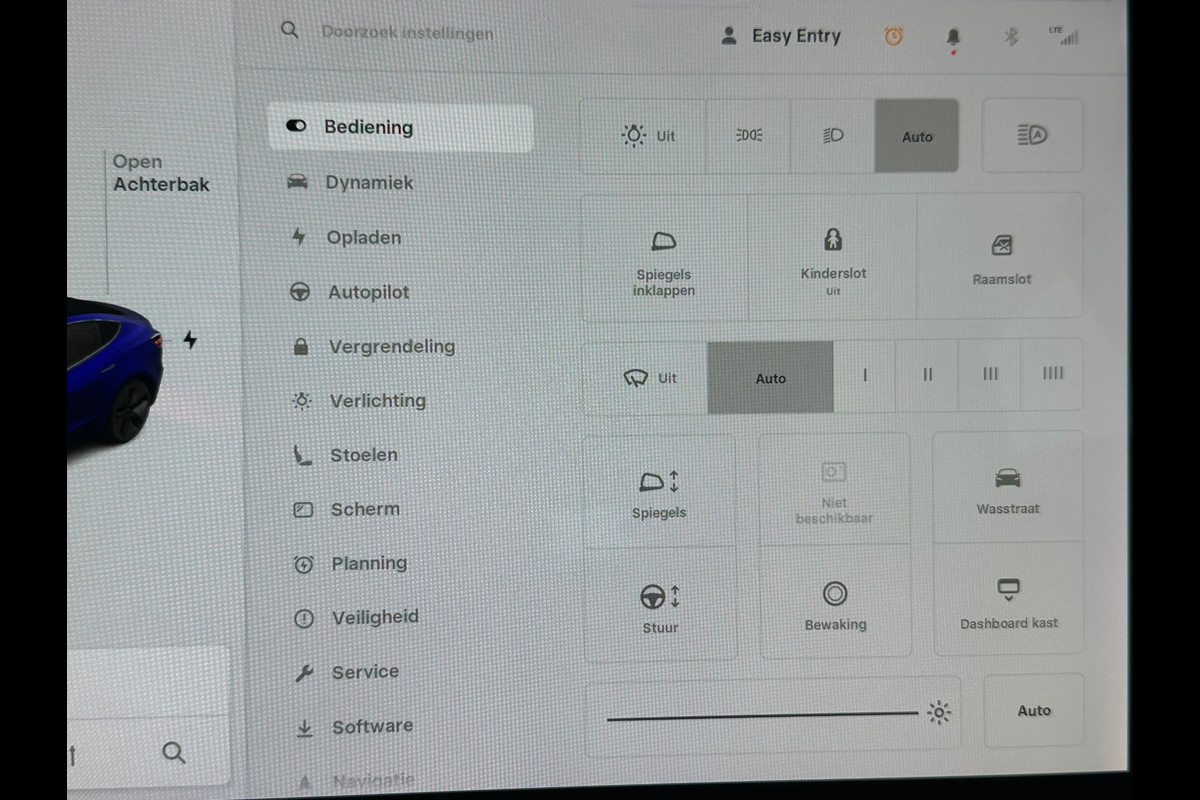Image resolution: width=1200 pixels, height=800 pixels.
Task: Set wipers to Auto mode
Action: (770, 378)
